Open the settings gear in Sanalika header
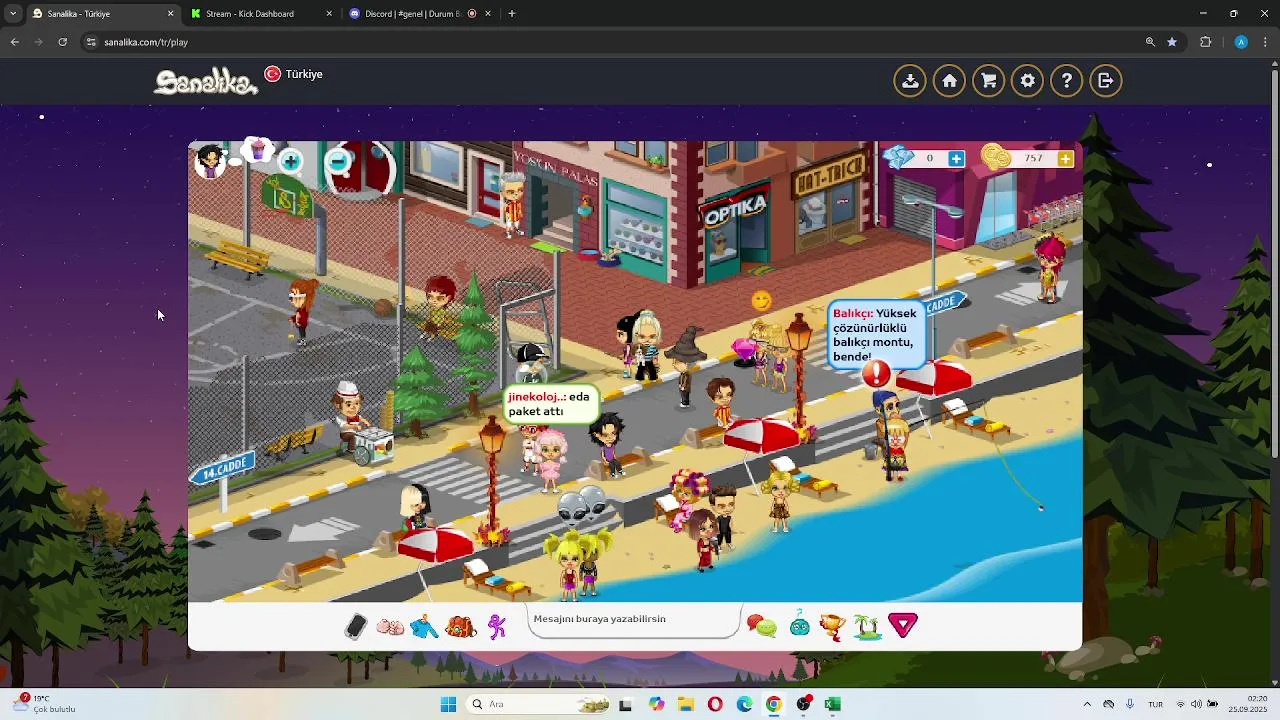The image size is (1280, 720). [x=1027, y=81]
